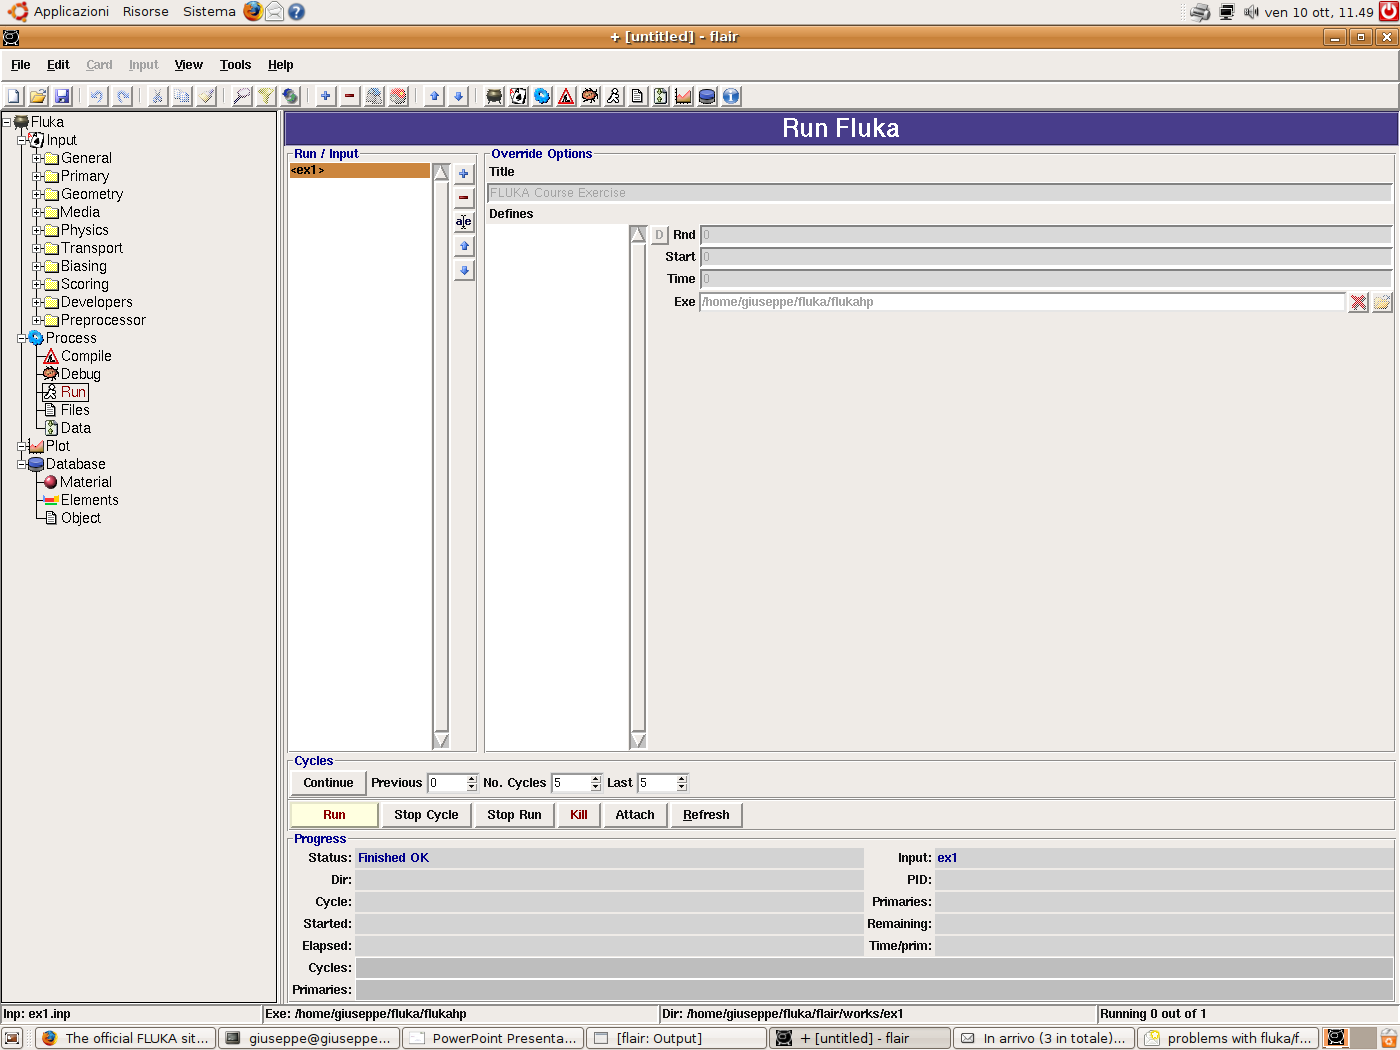Click the Cut scissors toolbar icon
The width and height of the screenshot is (1400, 1050).
157,96
